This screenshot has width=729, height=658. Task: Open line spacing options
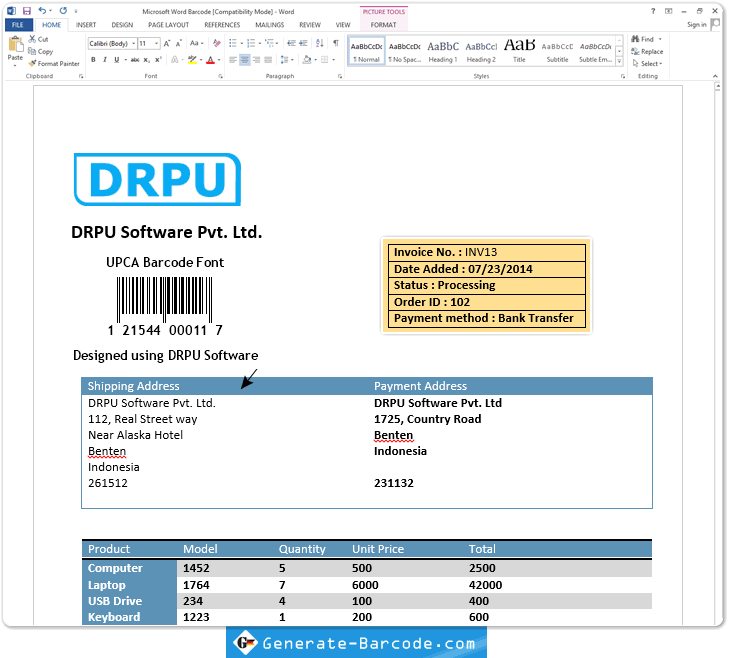(x=287, y=60)
